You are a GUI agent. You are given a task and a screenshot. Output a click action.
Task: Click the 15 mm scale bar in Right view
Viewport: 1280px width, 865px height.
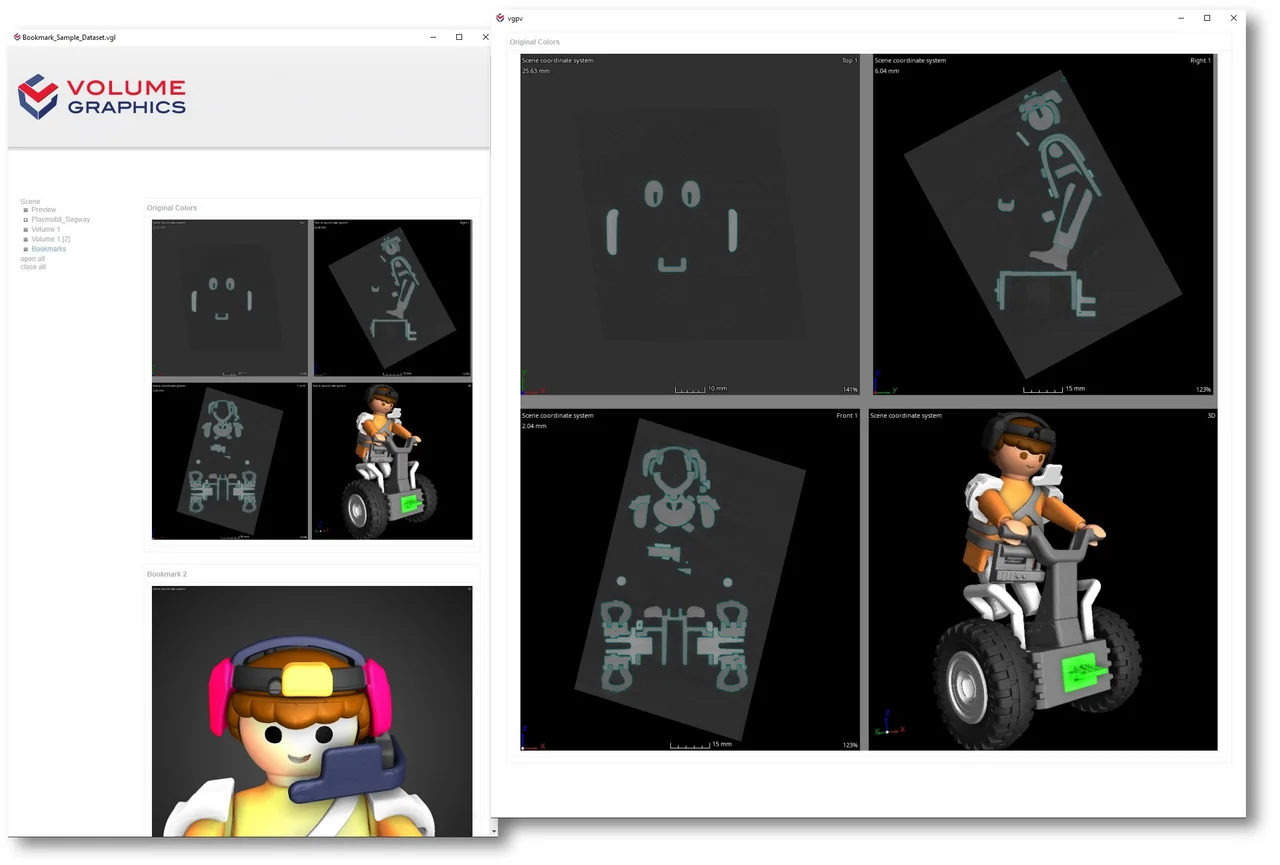tap(1054, 388)
